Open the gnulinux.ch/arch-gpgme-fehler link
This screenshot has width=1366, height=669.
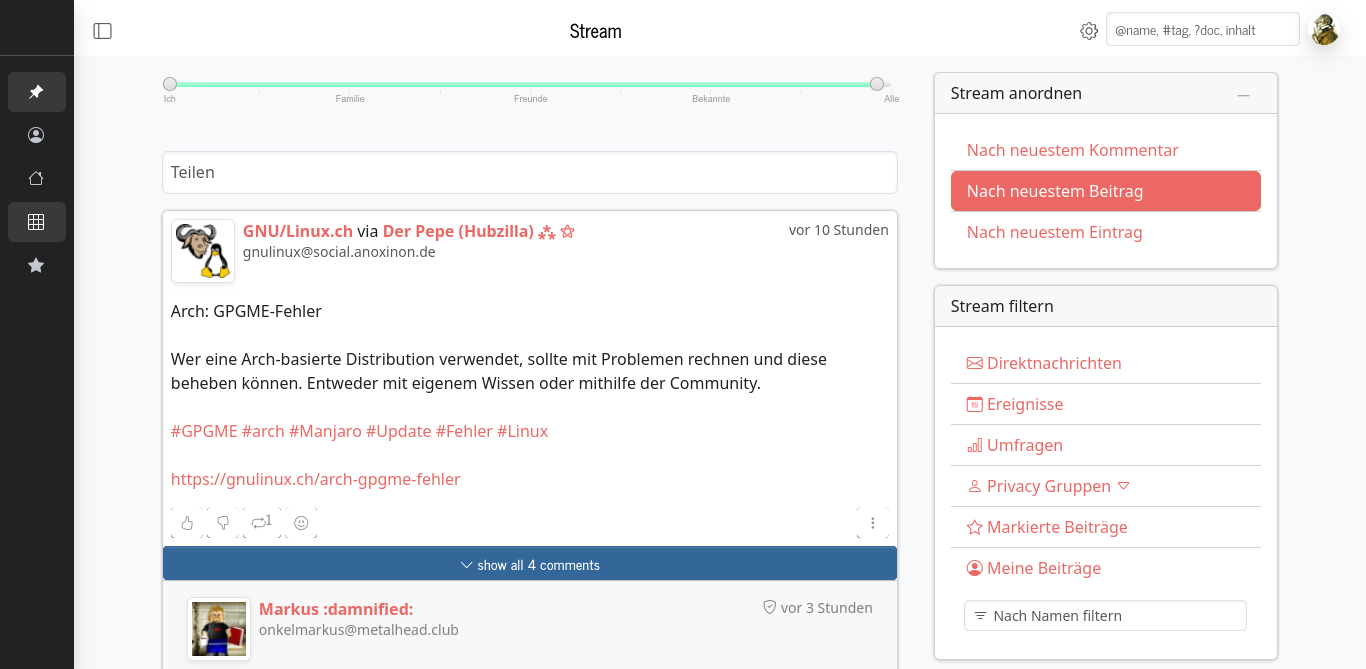point(315,479)
